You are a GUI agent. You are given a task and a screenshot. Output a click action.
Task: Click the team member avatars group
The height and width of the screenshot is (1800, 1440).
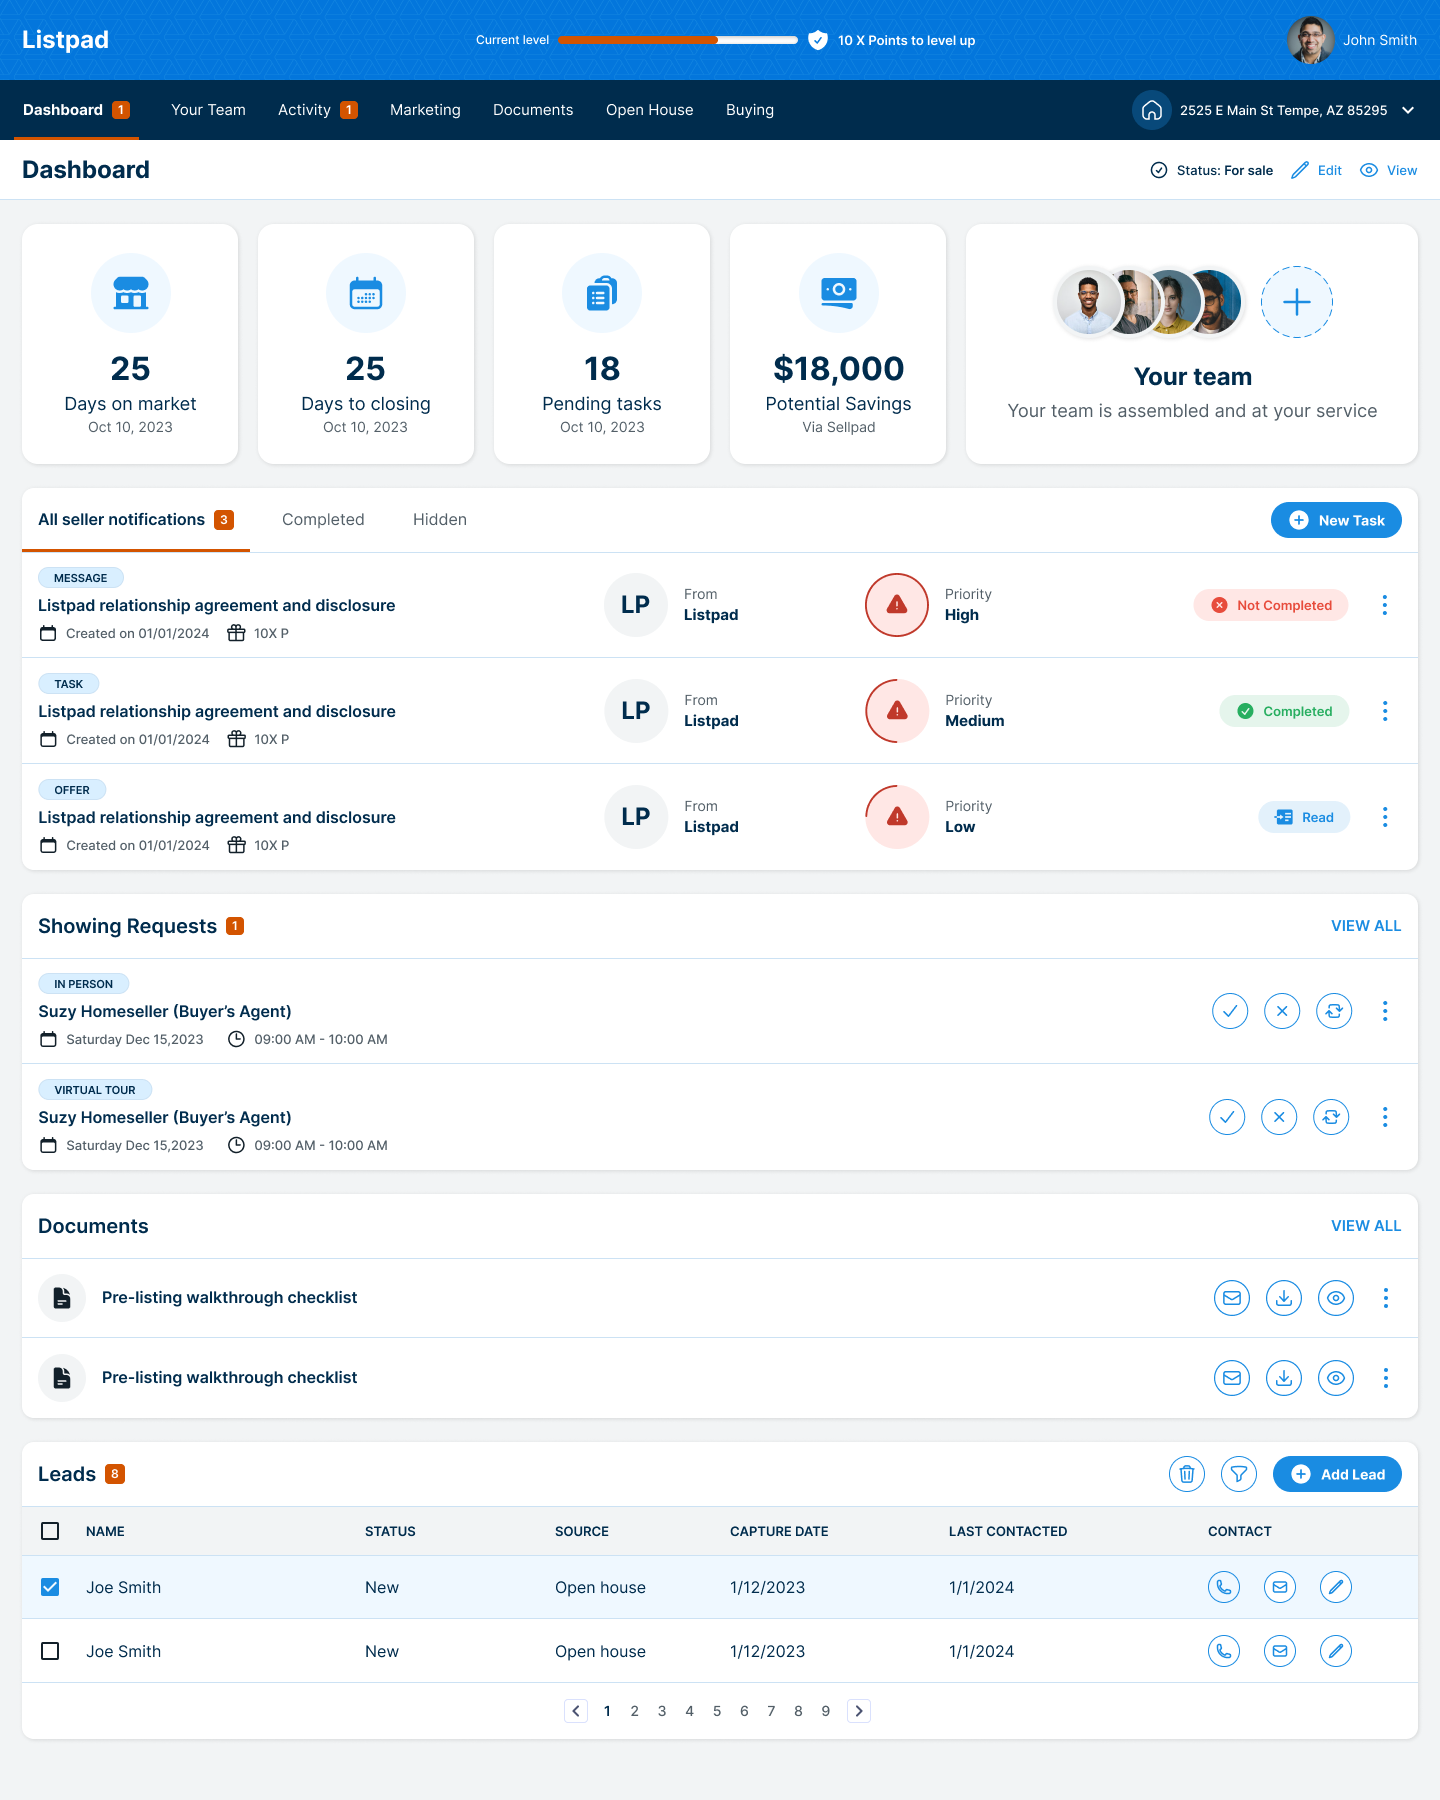click(1150, 302)
